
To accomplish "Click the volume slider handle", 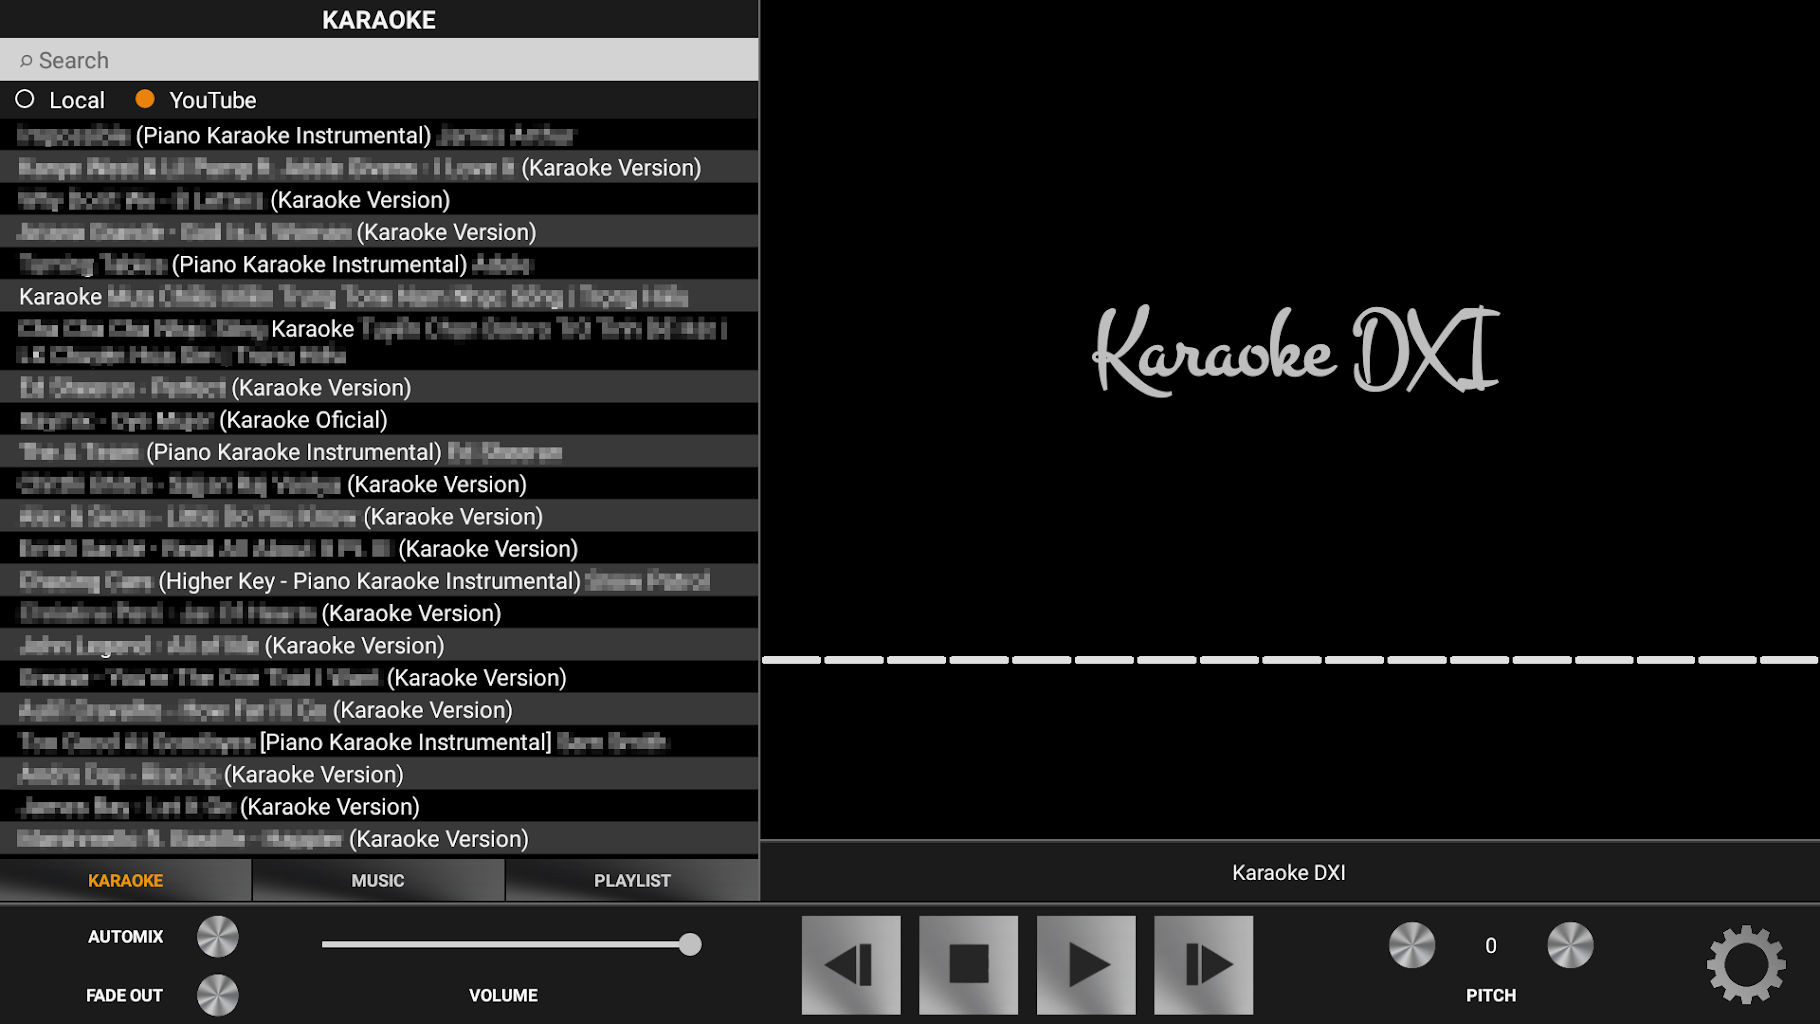I will [690, 944].
